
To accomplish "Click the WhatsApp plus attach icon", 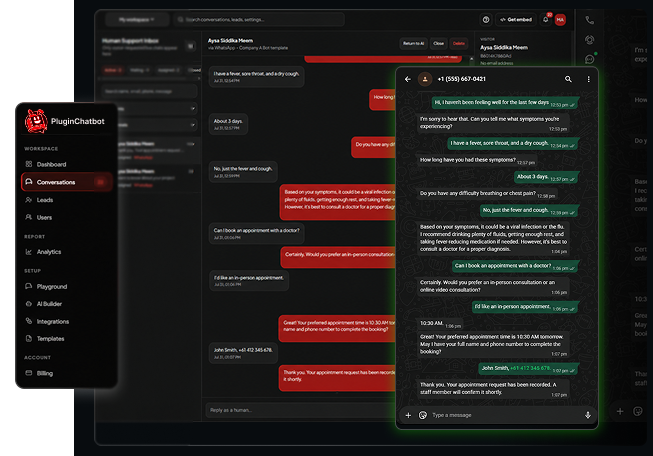I will click(408, 415).
